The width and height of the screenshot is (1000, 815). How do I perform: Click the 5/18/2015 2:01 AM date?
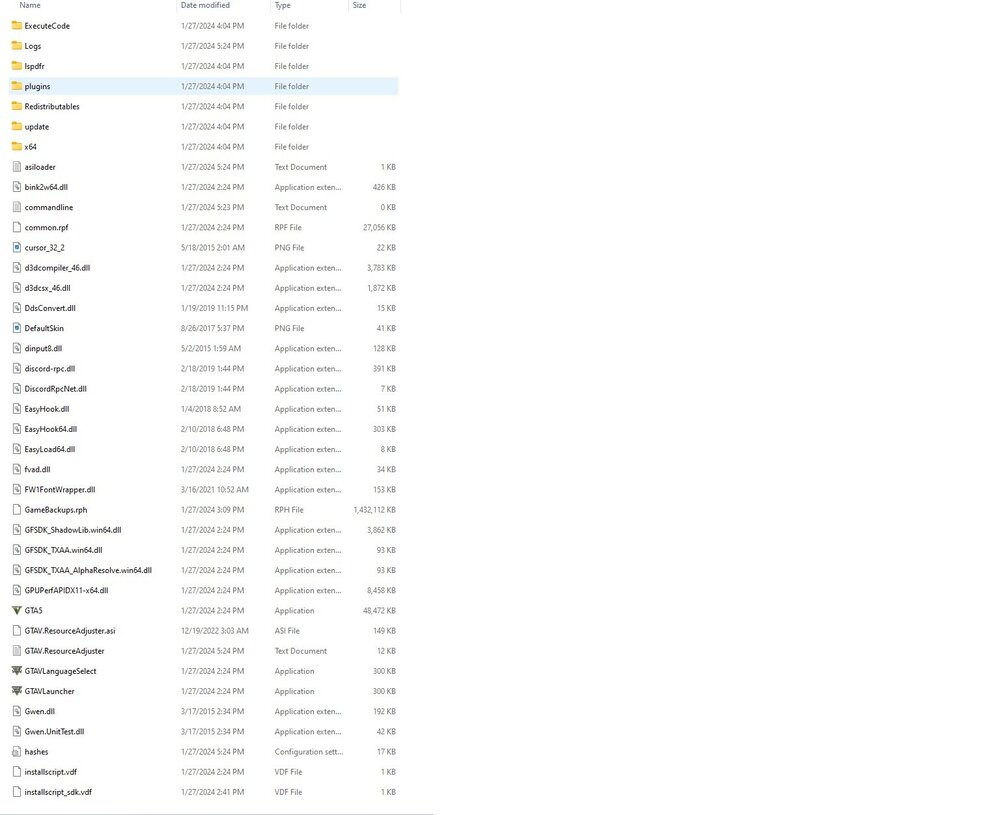click(212, 247)
